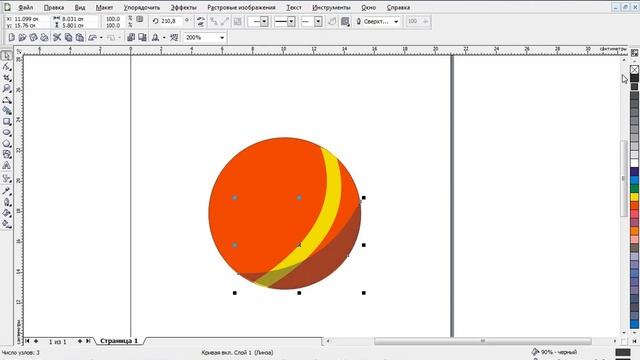The width and height of the screenshot is (640, 360).
Task: Click the Export icon
Action: pyautogui.click(x=142, y=38)
